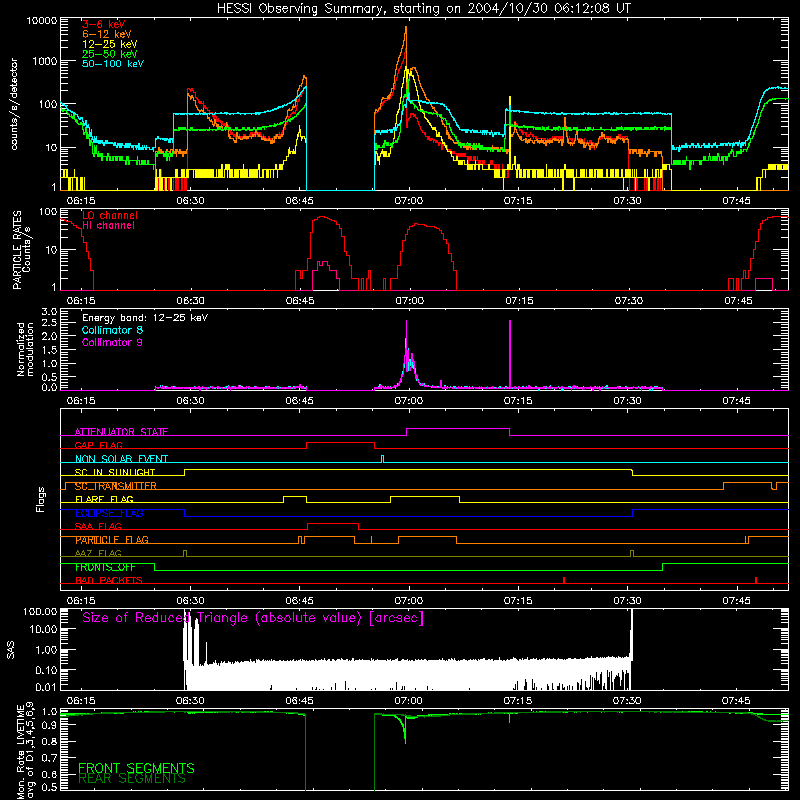
Task: Click the '06:15' tick under the SAS panel
Action: point(81,701)
